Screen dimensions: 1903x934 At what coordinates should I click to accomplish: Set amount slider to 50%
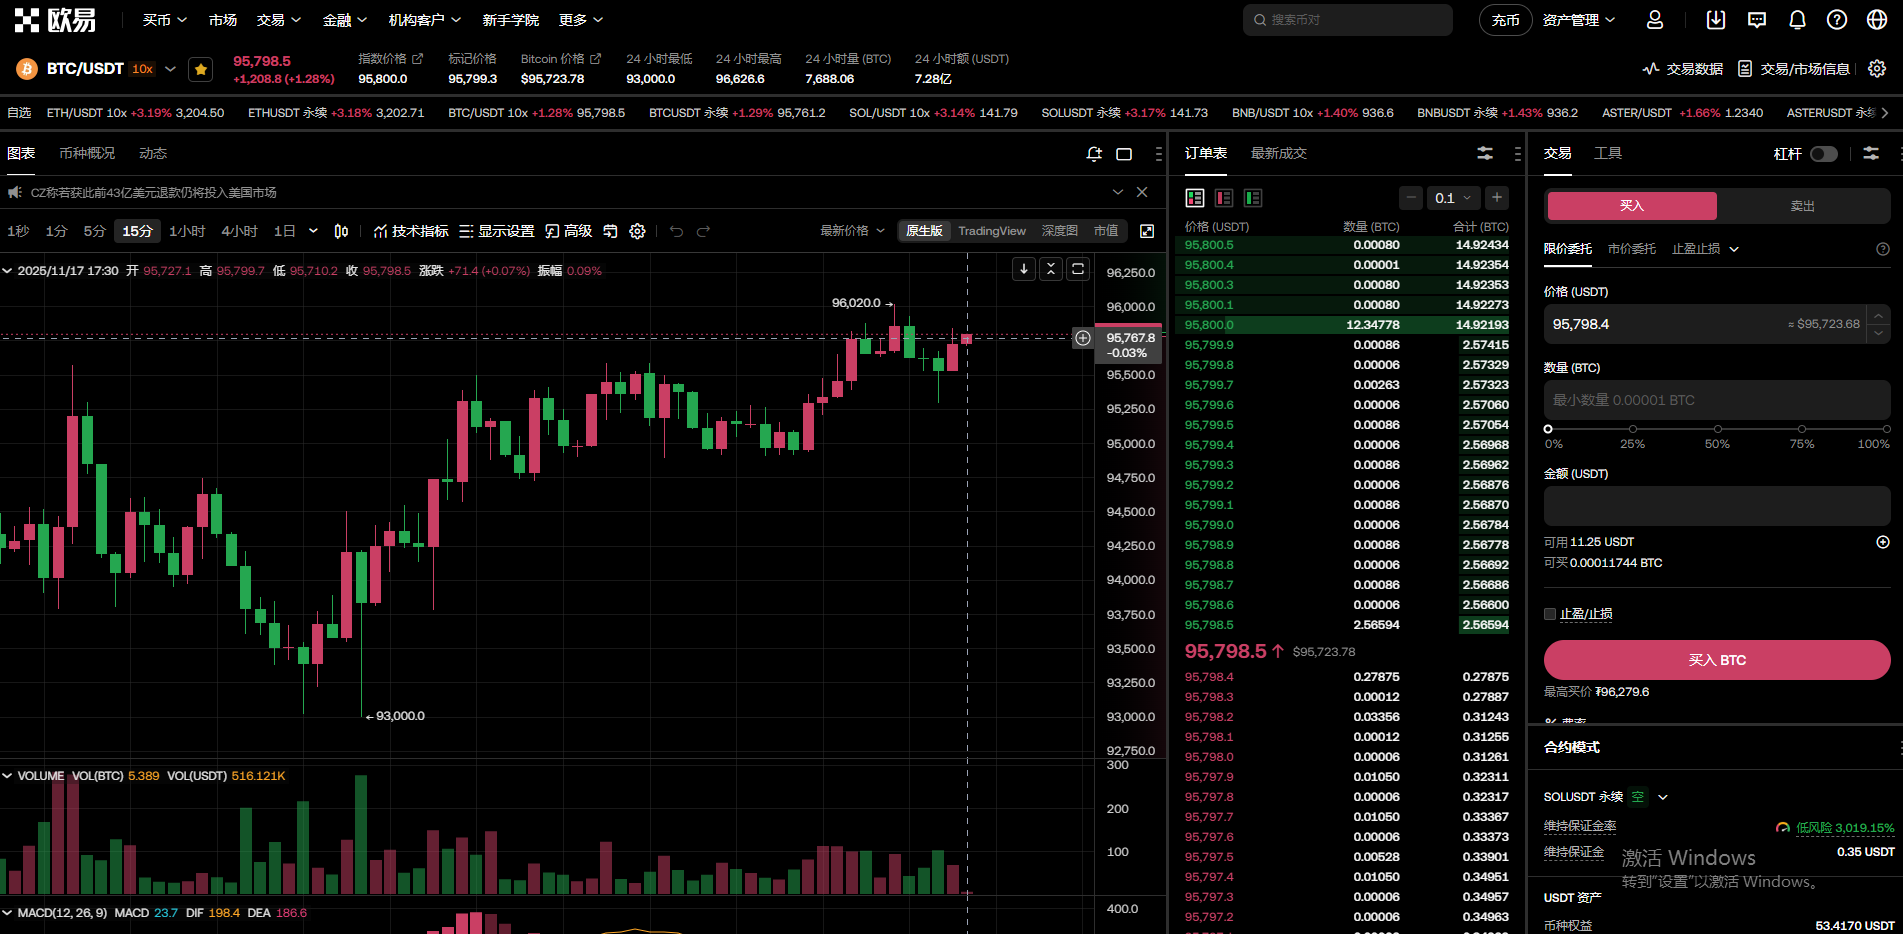pyautogui.click(x=1717, y=429)
